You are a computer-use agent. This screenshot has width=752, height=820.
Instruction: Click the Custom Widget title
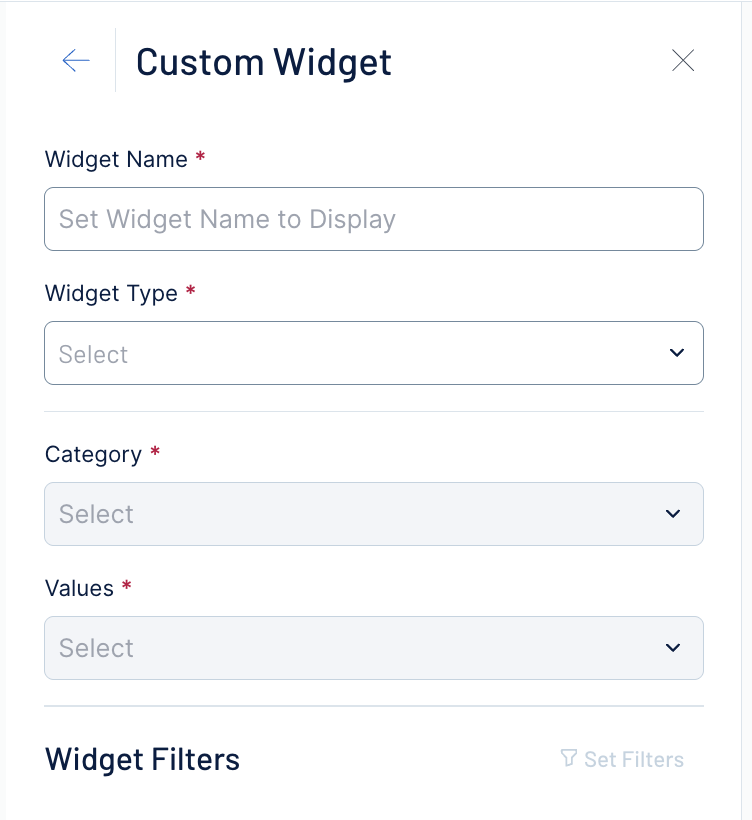(x=264, y=62)
